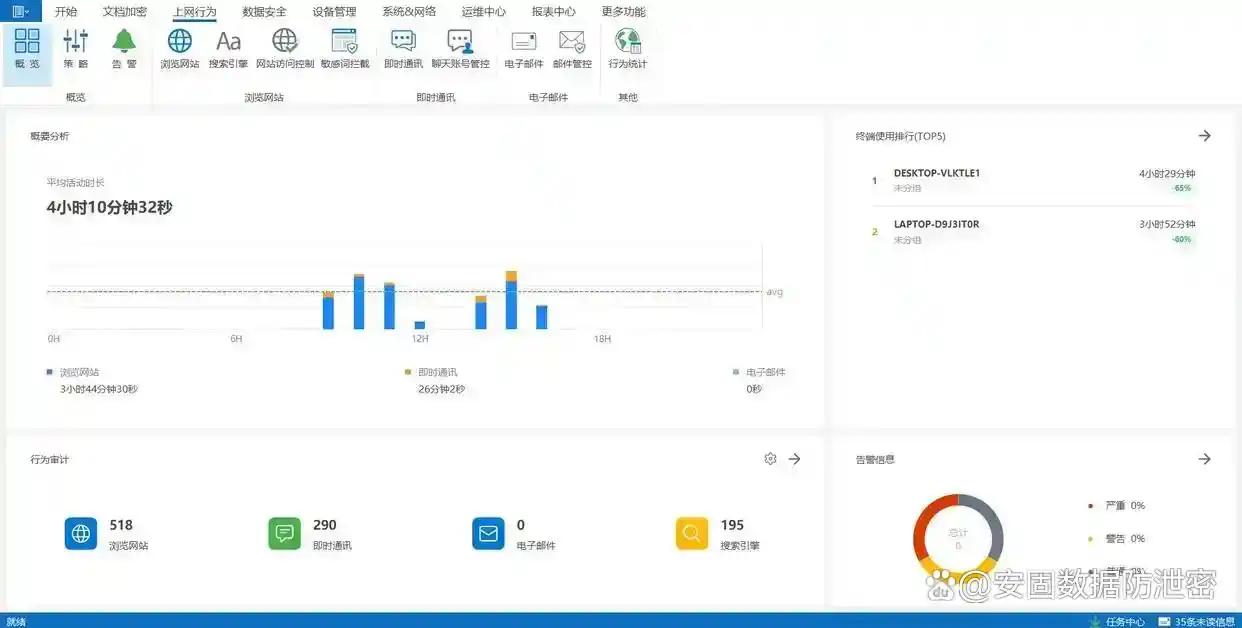Click the arrow in 告警信息 panel header
The height and width of the screenshot is (628, 1242).
coord(1205,459)
